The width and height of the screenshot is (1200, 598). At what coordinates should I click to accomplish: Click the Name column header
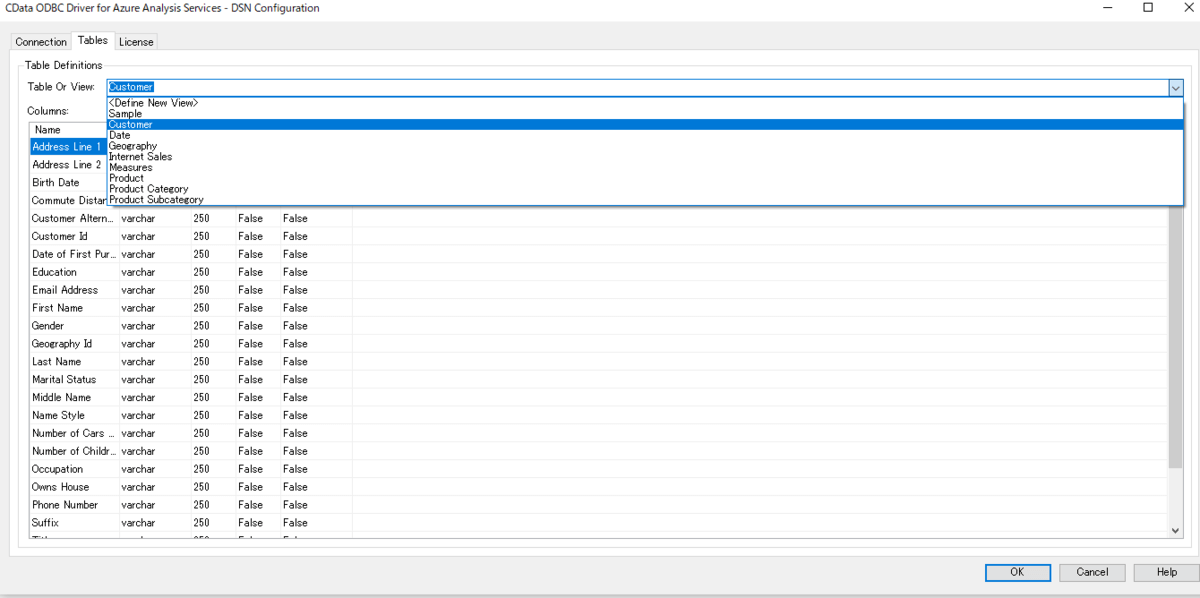click(x=68, y=130)
